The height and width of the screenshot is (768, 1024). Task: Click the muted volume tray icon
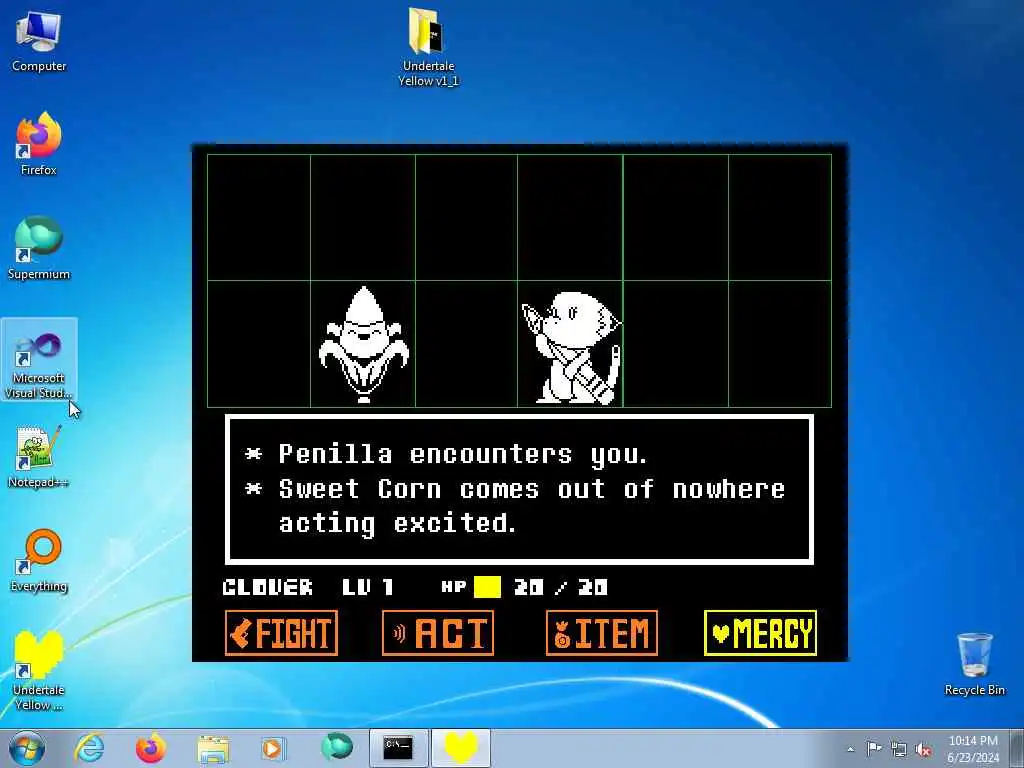pos(923,749)
